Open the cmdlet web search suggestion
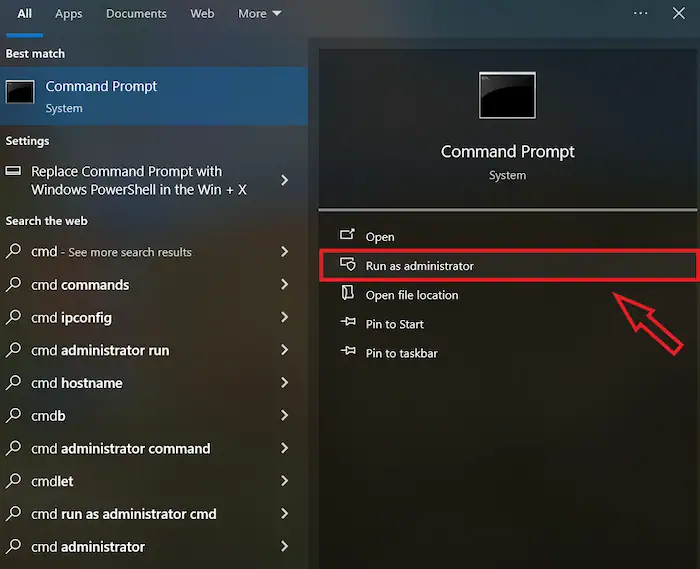Screen dimensions: 700x569 pos(52,482)
